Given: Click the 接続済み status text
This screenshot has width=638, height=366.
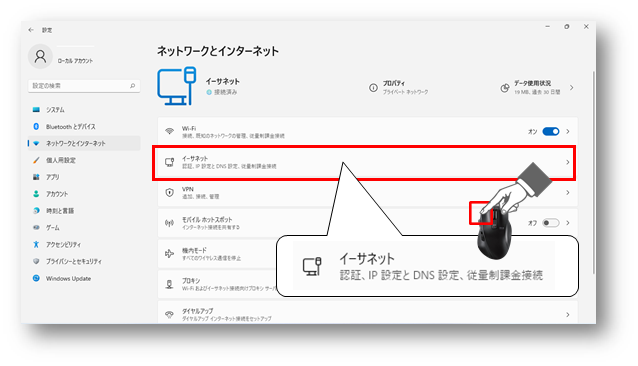Looking at the screenshot, I should click(x=225, y=92).
